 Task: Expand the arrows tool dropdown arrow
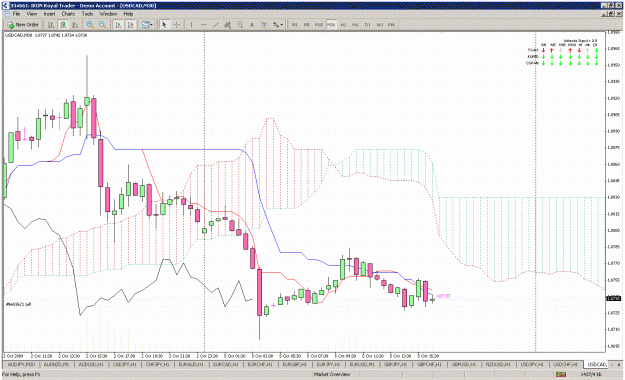point(282,25)
